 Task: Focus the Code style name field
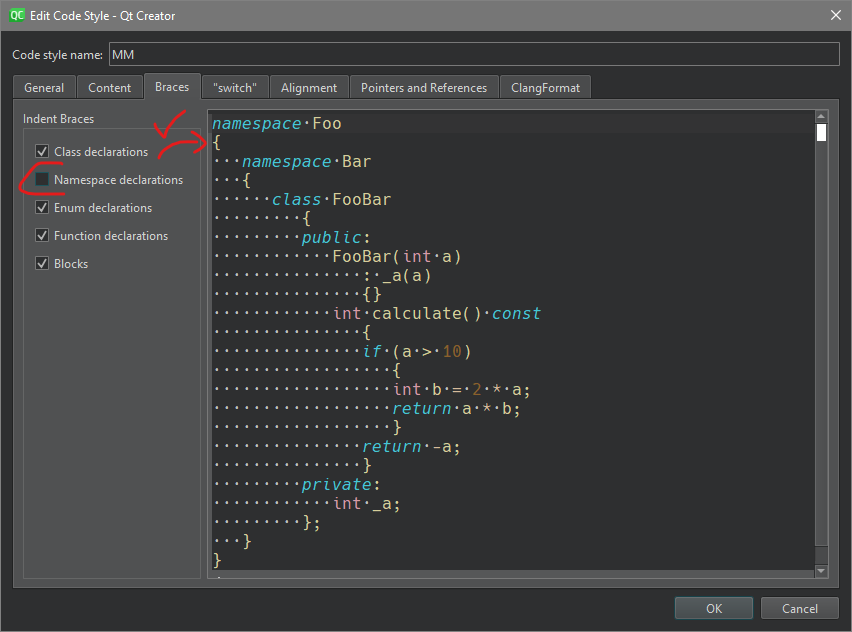(x=474, y=54)
